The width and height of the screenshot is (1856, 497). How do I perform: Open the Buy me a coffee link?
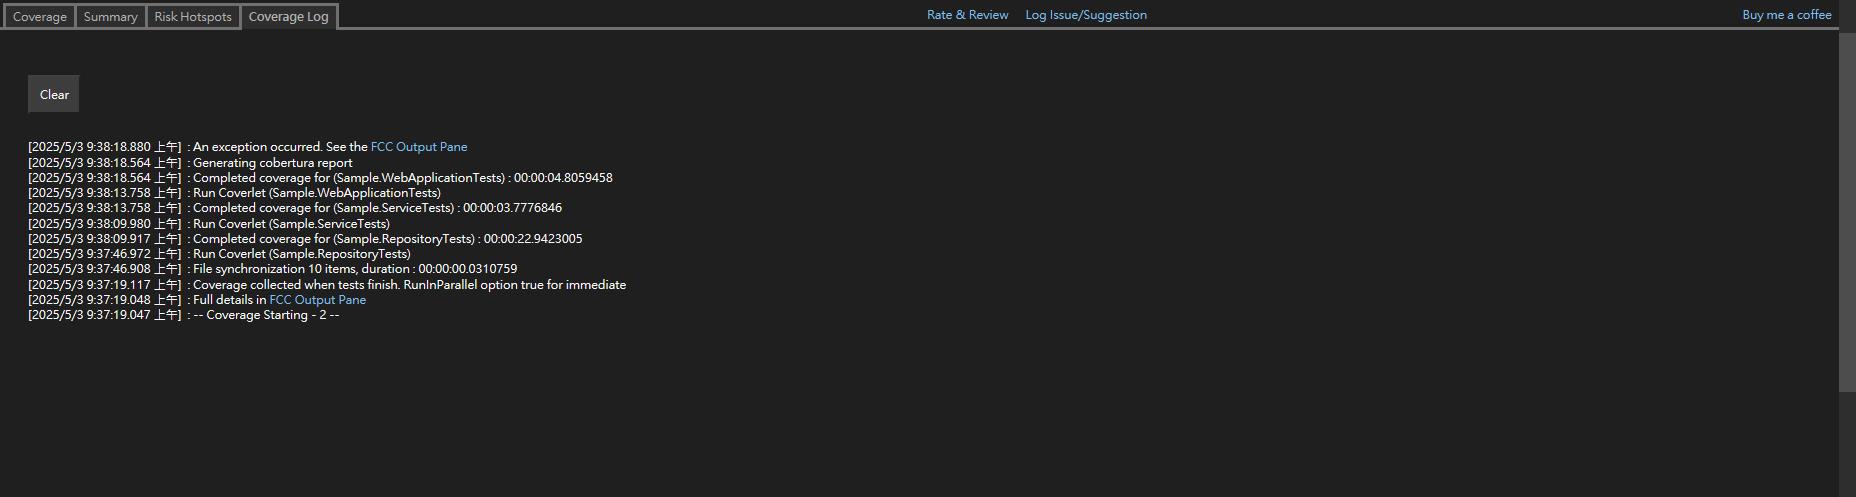[1786, 15]
